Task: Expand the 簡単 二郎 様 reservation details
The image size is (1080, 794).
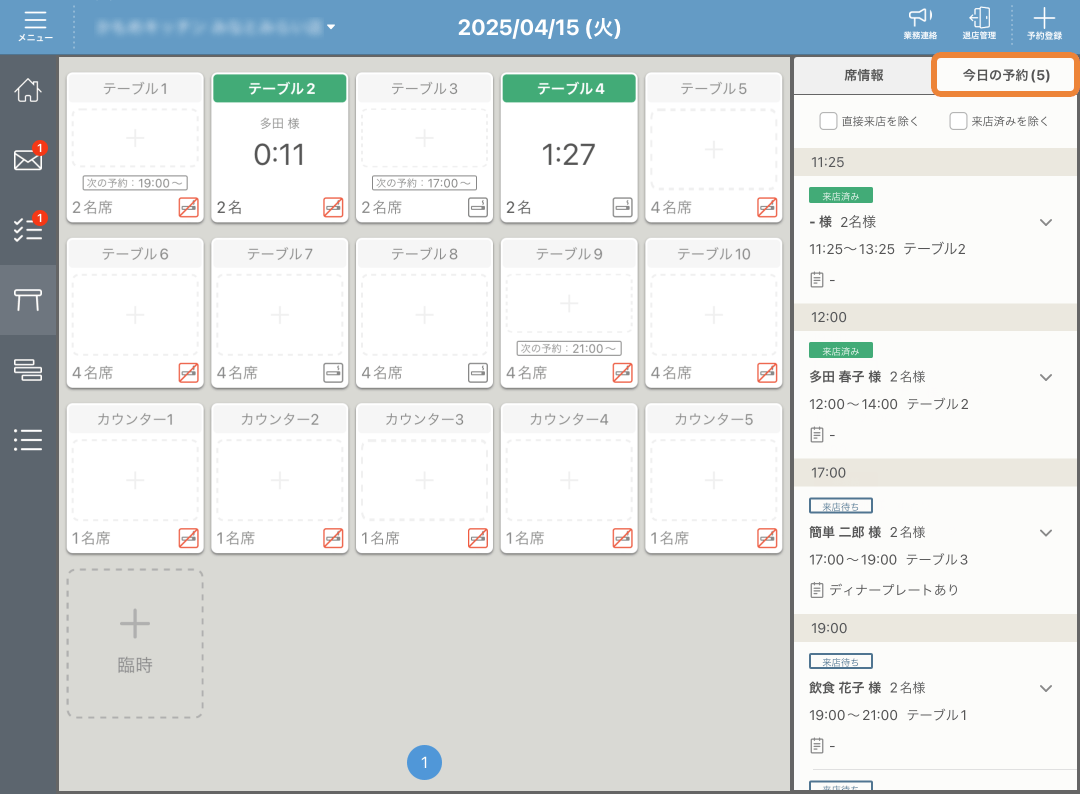Action: [1046, 533]
